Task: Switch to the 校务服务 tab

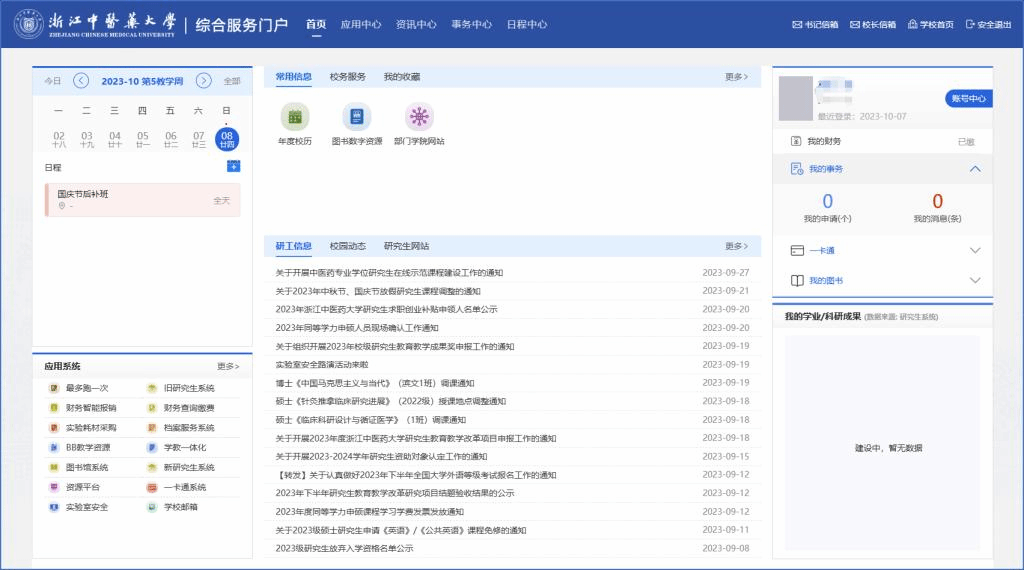Action: pos(348,77)
